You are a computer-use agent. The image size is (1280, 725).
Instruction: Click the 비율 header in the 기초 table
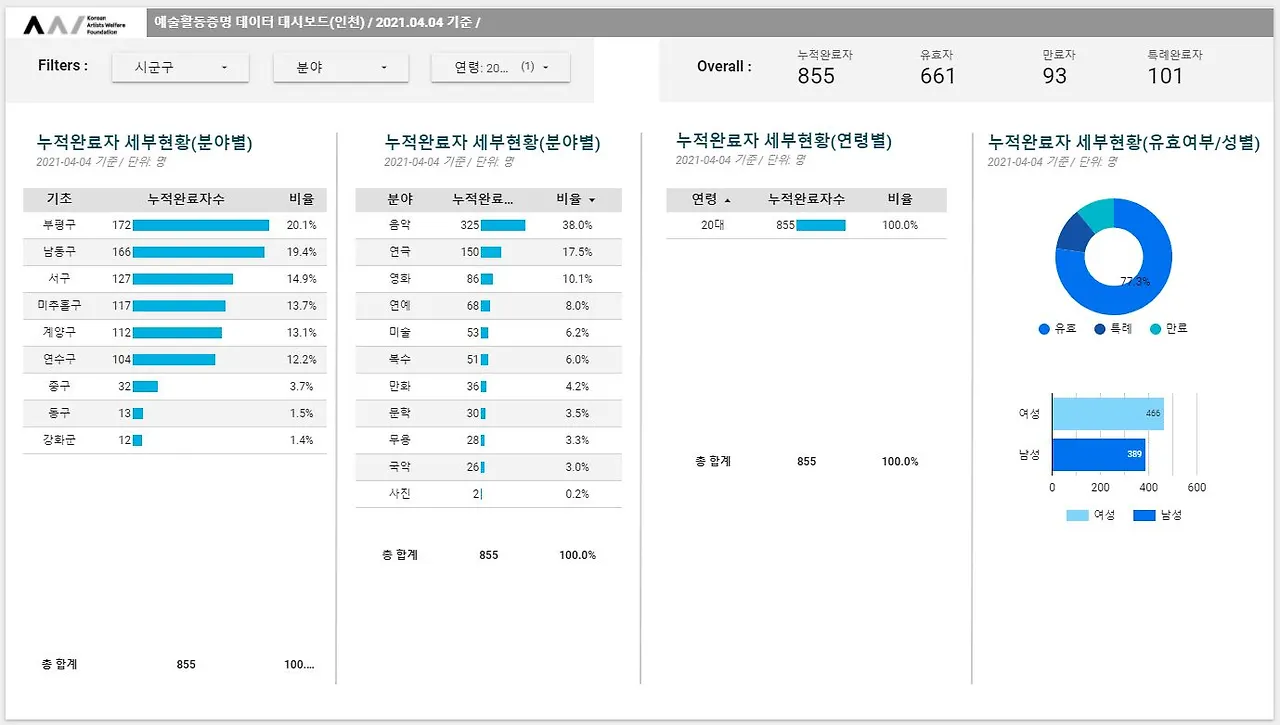[x=301, y=199]
